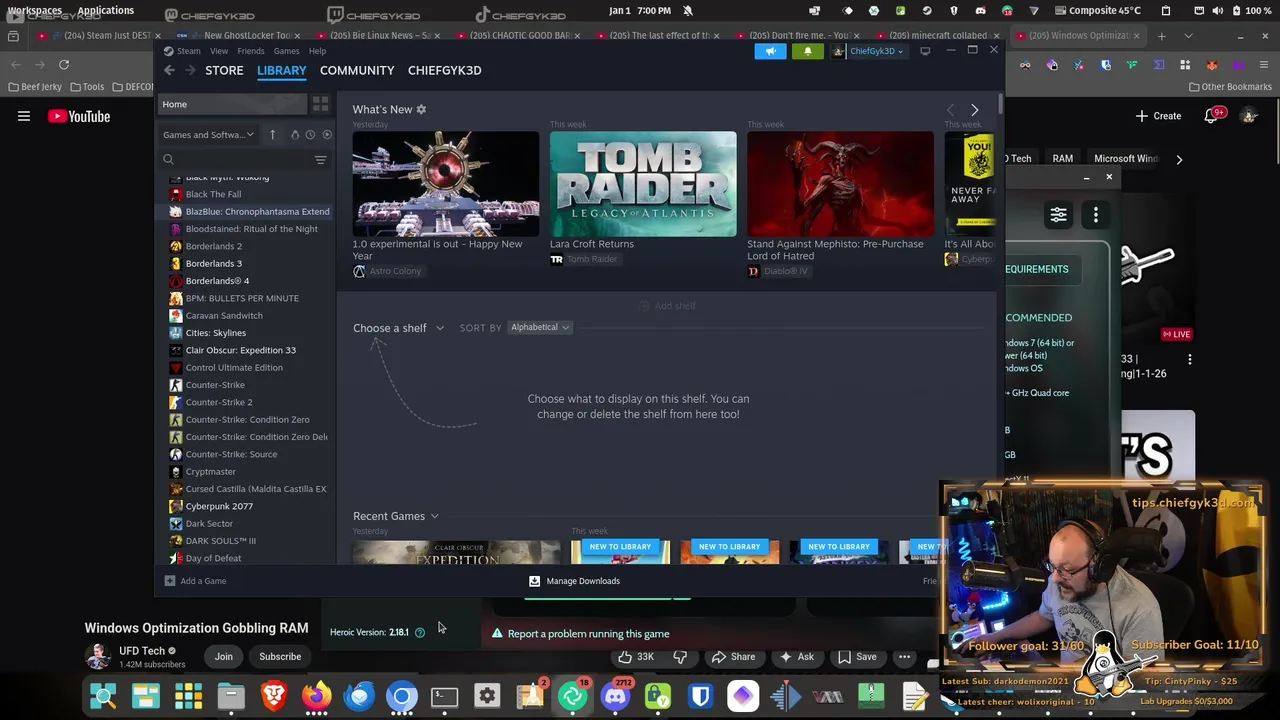Image resolution: width=1280 pixels, height=720 pixels.
Task: Open What's New settings gear
Action: (x=421, y=109)
